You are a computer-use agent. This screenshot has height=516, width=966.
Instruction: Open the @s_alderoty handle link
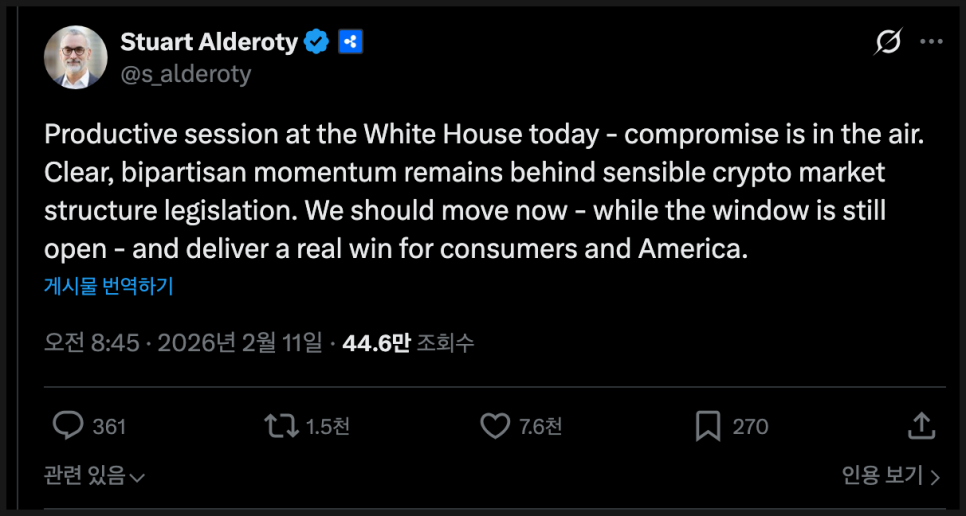click(x=185, y=74)
